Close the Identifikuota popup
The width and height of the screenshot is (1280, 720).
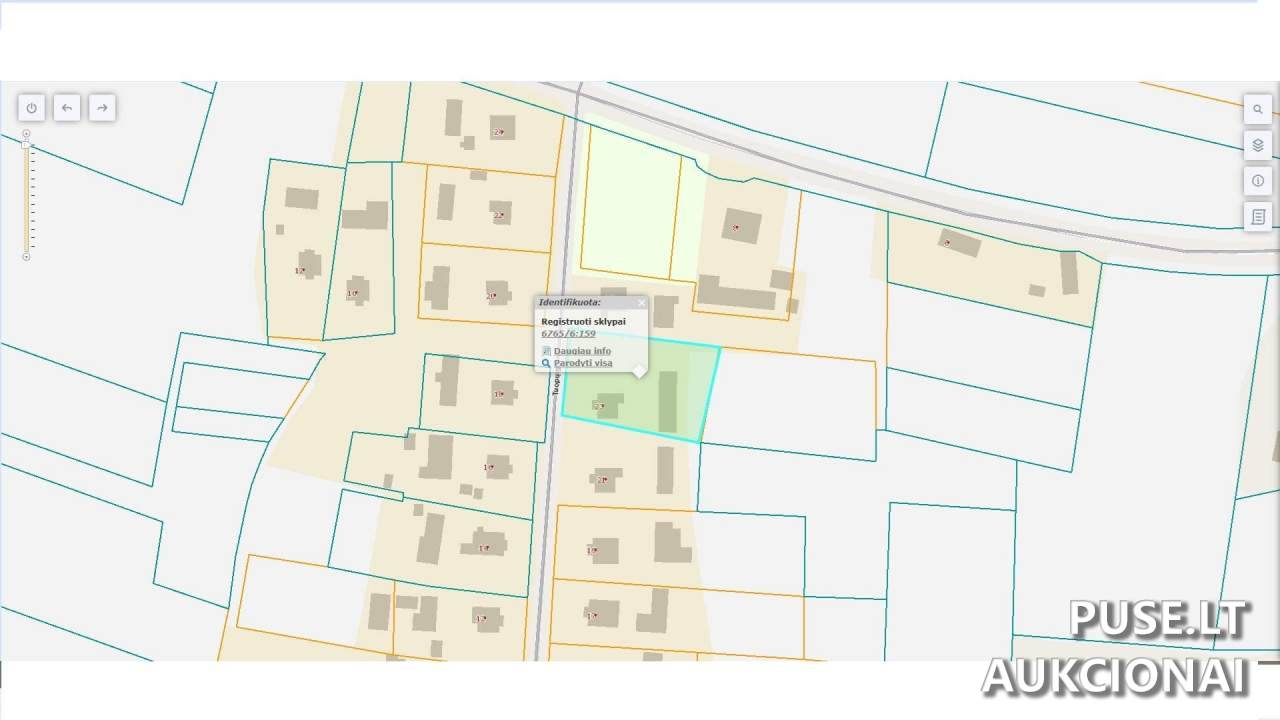pos(642,302)
